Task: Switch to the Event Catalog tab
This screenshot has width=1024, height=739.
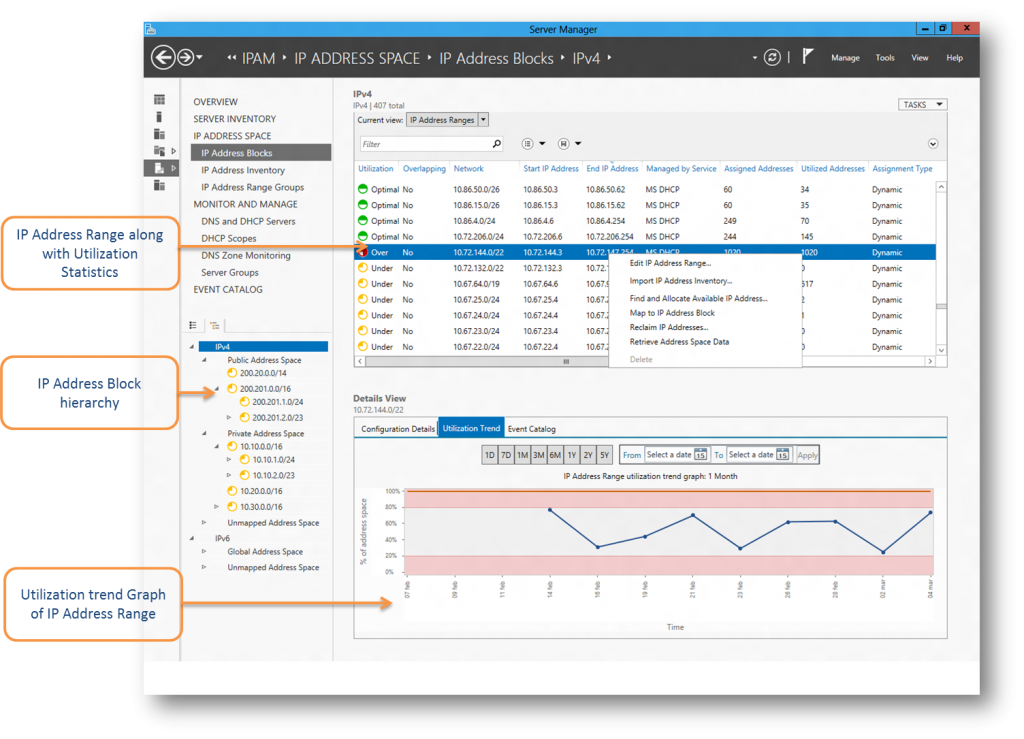Action: [x=532, y=429]
